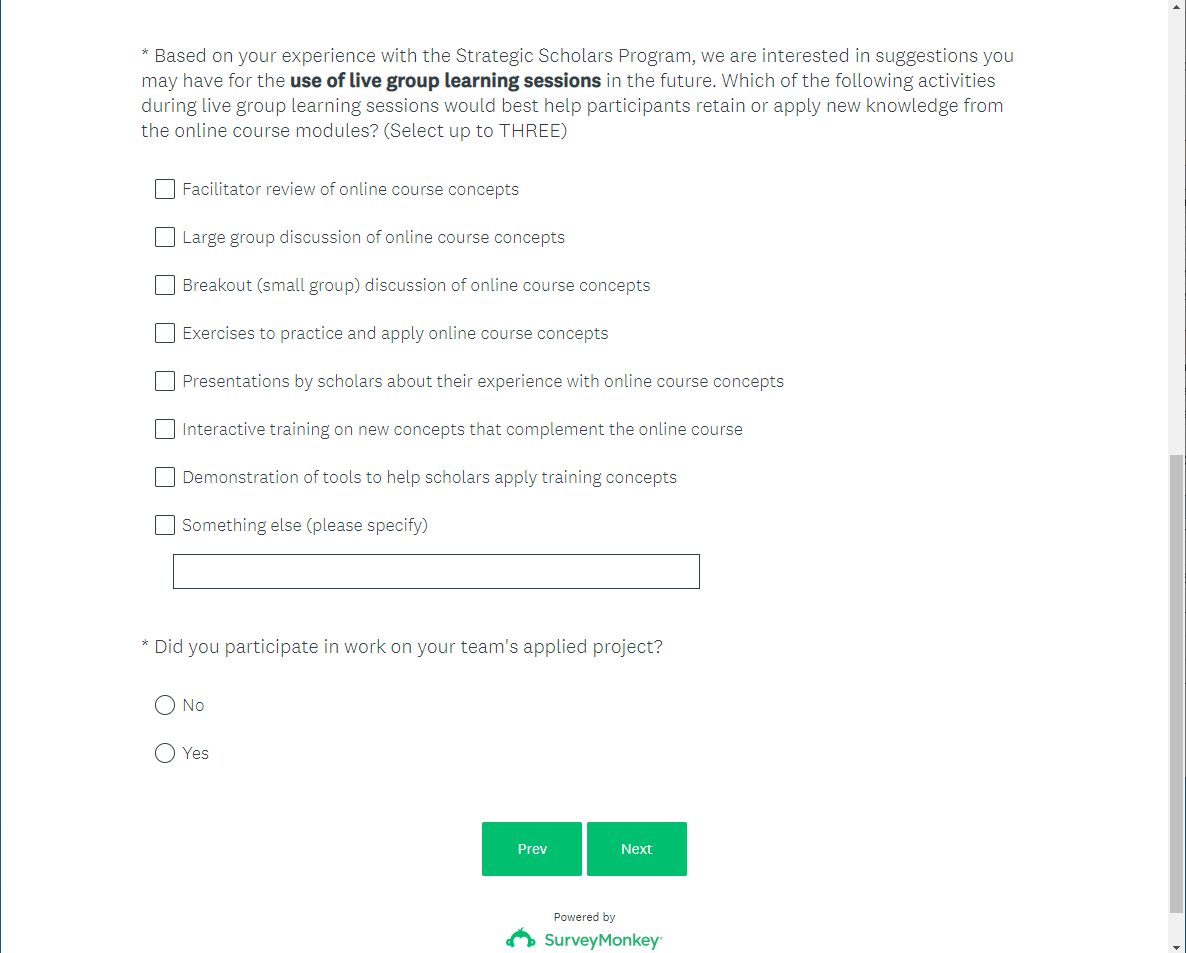Choose Yes for applied project participation

[165, 753]
